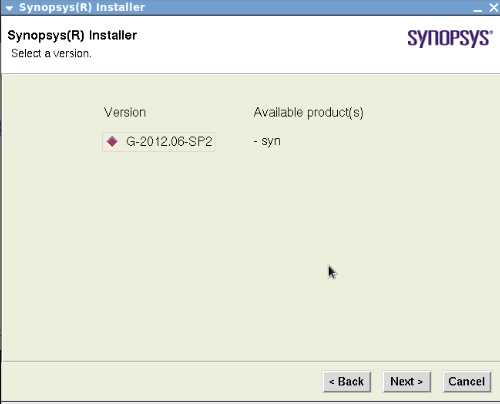Click the '- syn' available product text
The width and height of the screenshot is (500, 404).
pyautogui.click(x=267, y=141)
